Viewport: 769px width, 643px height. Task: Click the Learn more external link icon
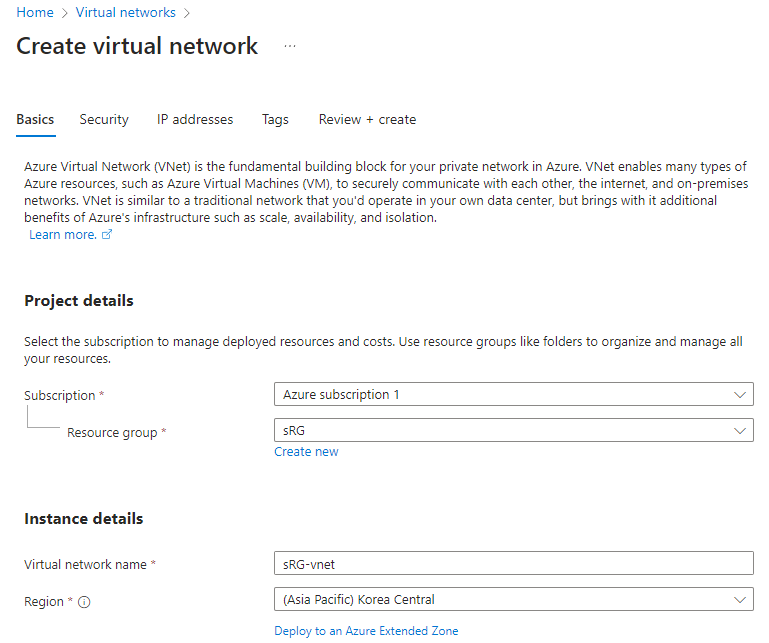coord(107,235)
